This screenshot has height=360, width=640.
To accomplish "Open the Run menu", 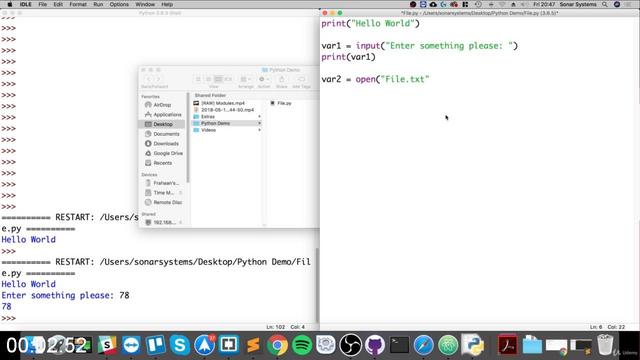I will pyautogui.click(x=98, y=4).
